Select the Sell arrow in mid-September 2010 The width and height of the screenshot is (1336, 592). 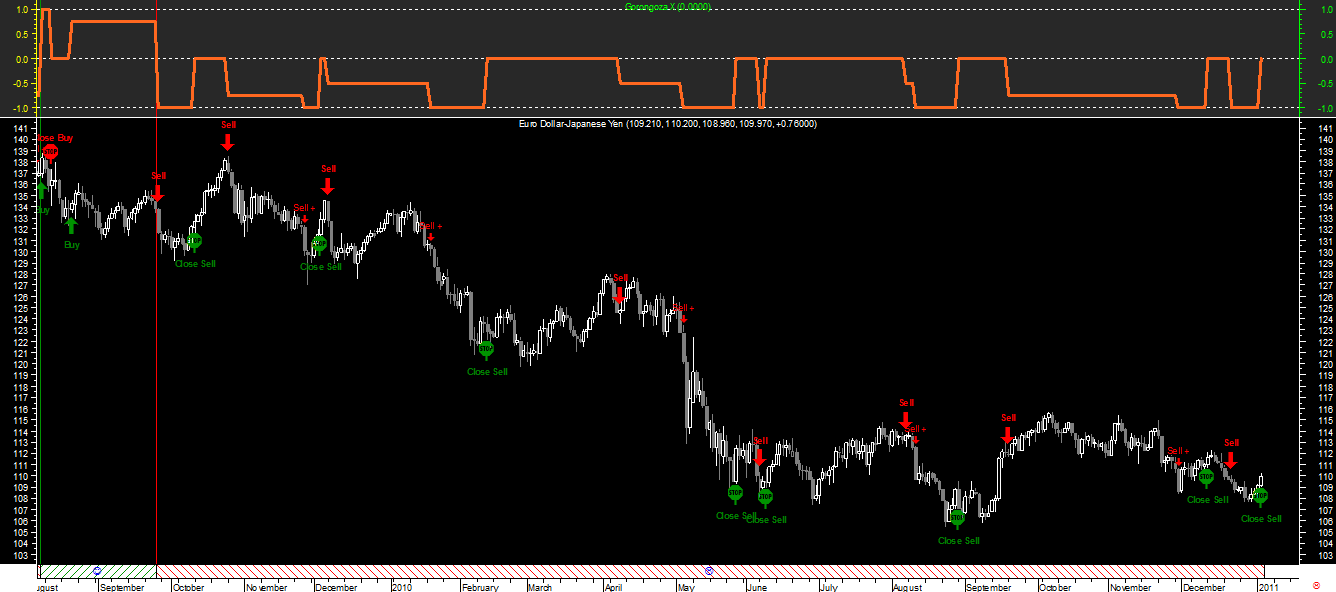[1007, 435]
